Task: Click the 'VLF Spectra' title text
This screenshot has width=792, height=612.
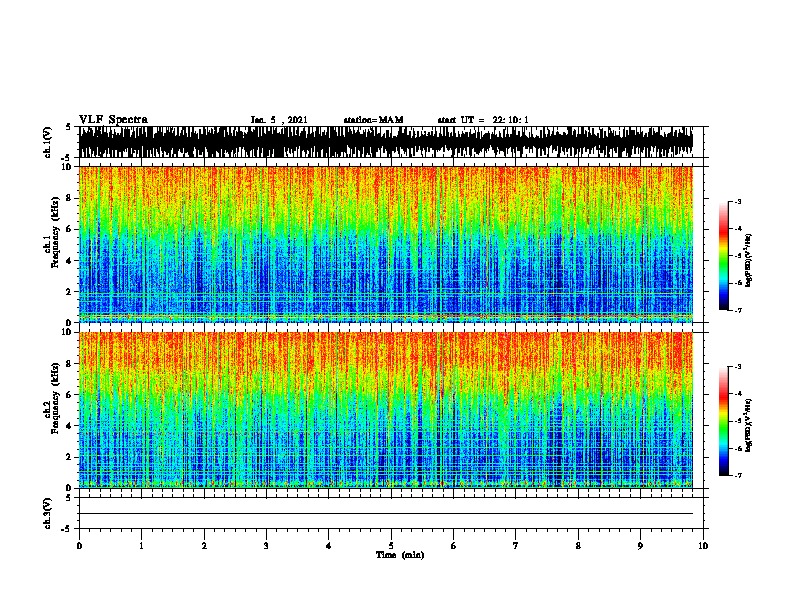Action: point(113,119)
